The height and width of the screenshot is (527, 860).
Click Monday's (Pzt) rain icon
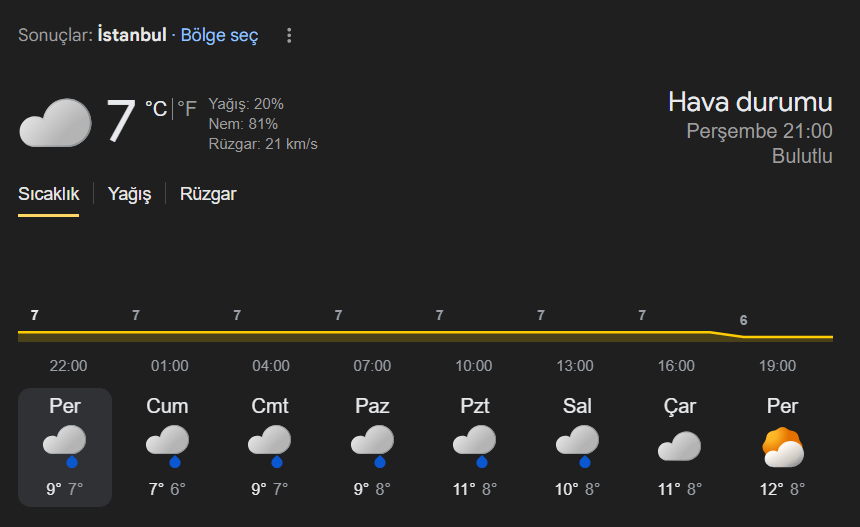pyautogui.click(x=474, y=445)
